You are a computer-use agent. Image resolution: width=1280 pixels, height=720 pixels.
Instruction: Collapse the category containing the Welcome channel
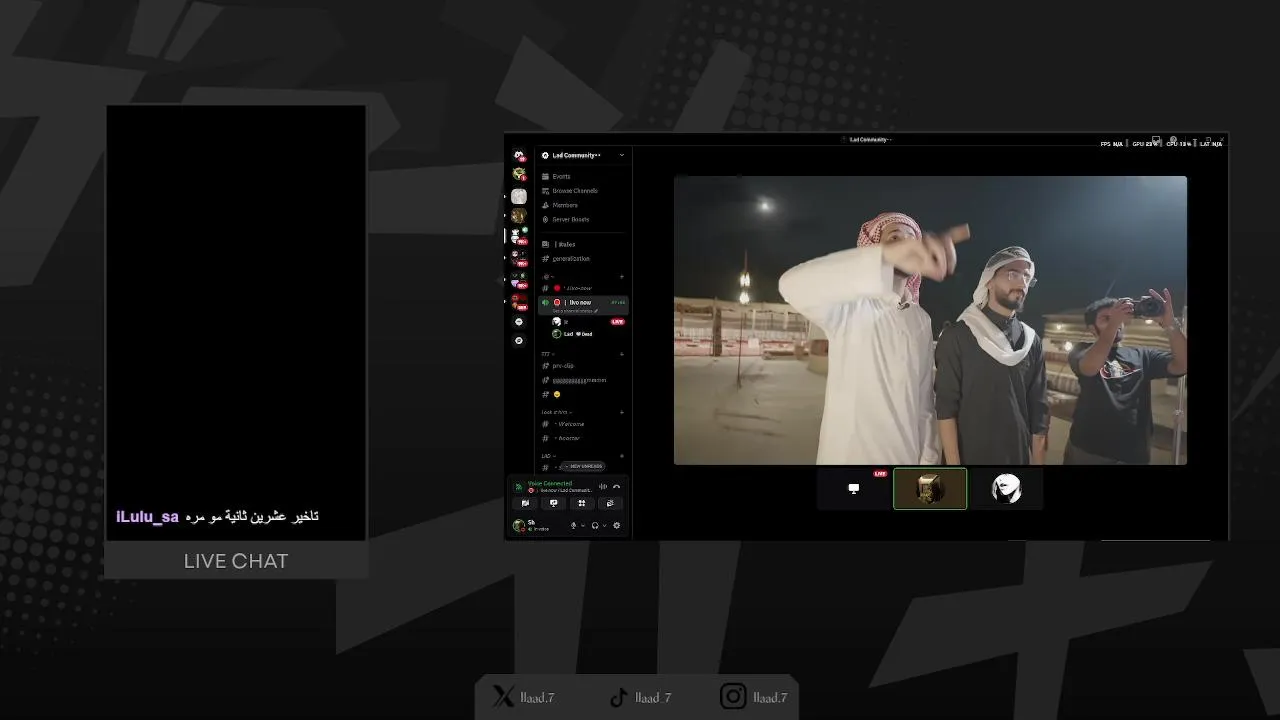click(x=556, y=412)
